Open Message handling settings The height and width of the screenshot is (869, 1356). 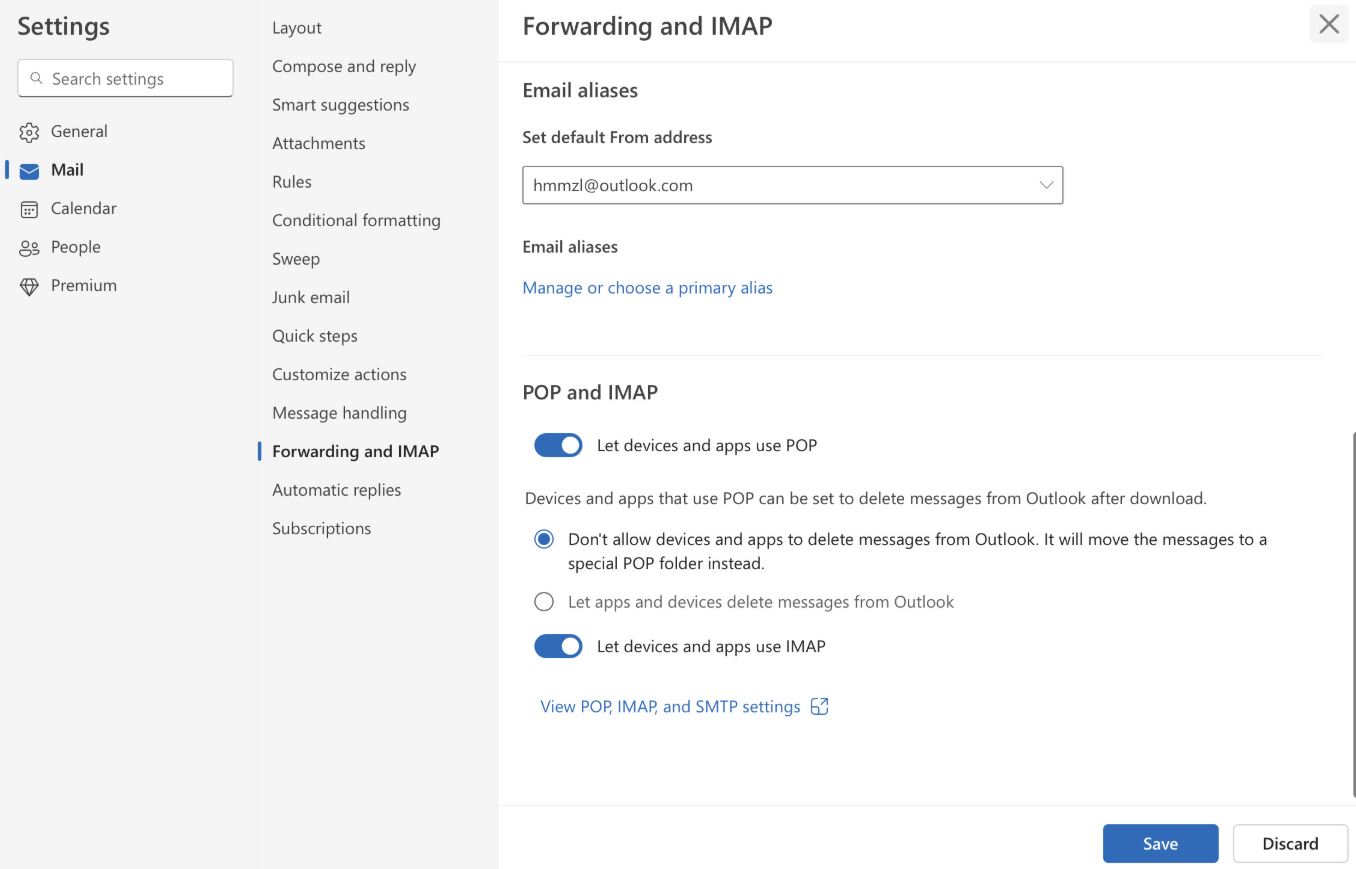pos(339,413)
